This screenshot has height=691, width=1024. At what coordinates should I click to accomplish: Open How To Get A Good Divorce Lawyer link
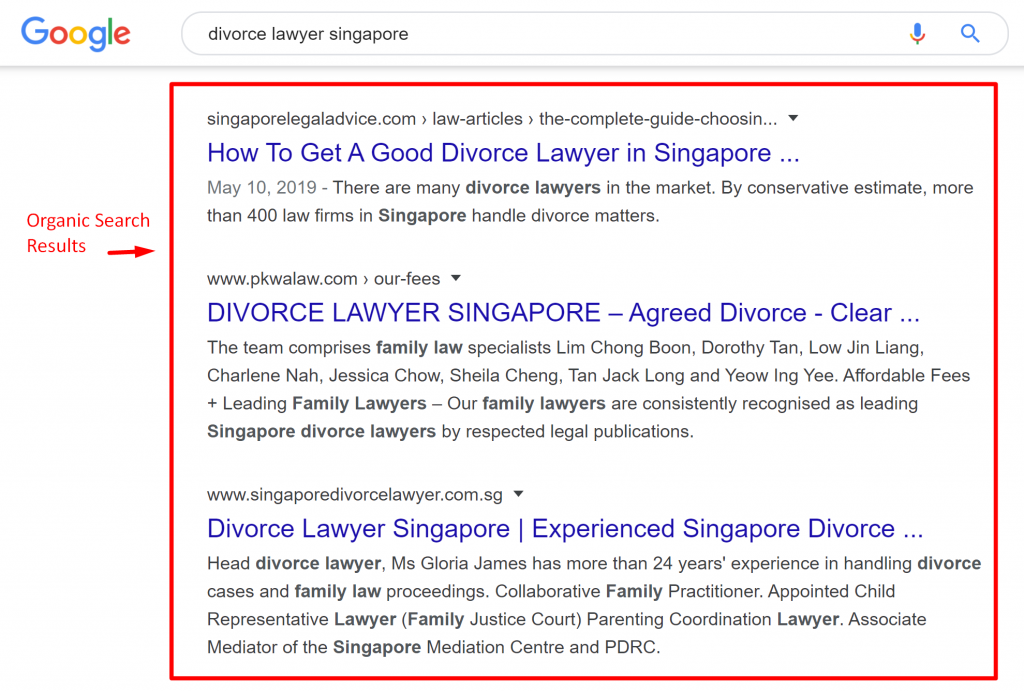[x=503, y=153]
